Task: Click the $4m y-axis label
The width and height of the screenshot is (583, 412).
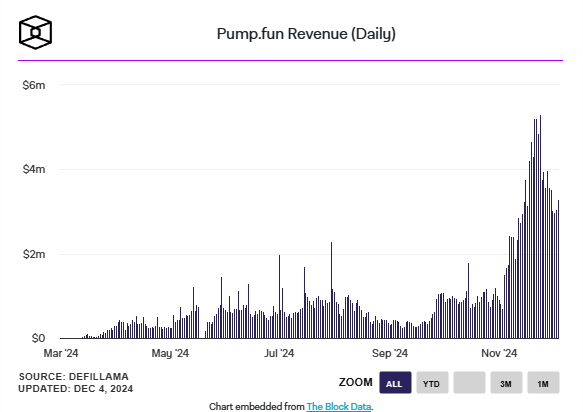Action: (34, 170)
